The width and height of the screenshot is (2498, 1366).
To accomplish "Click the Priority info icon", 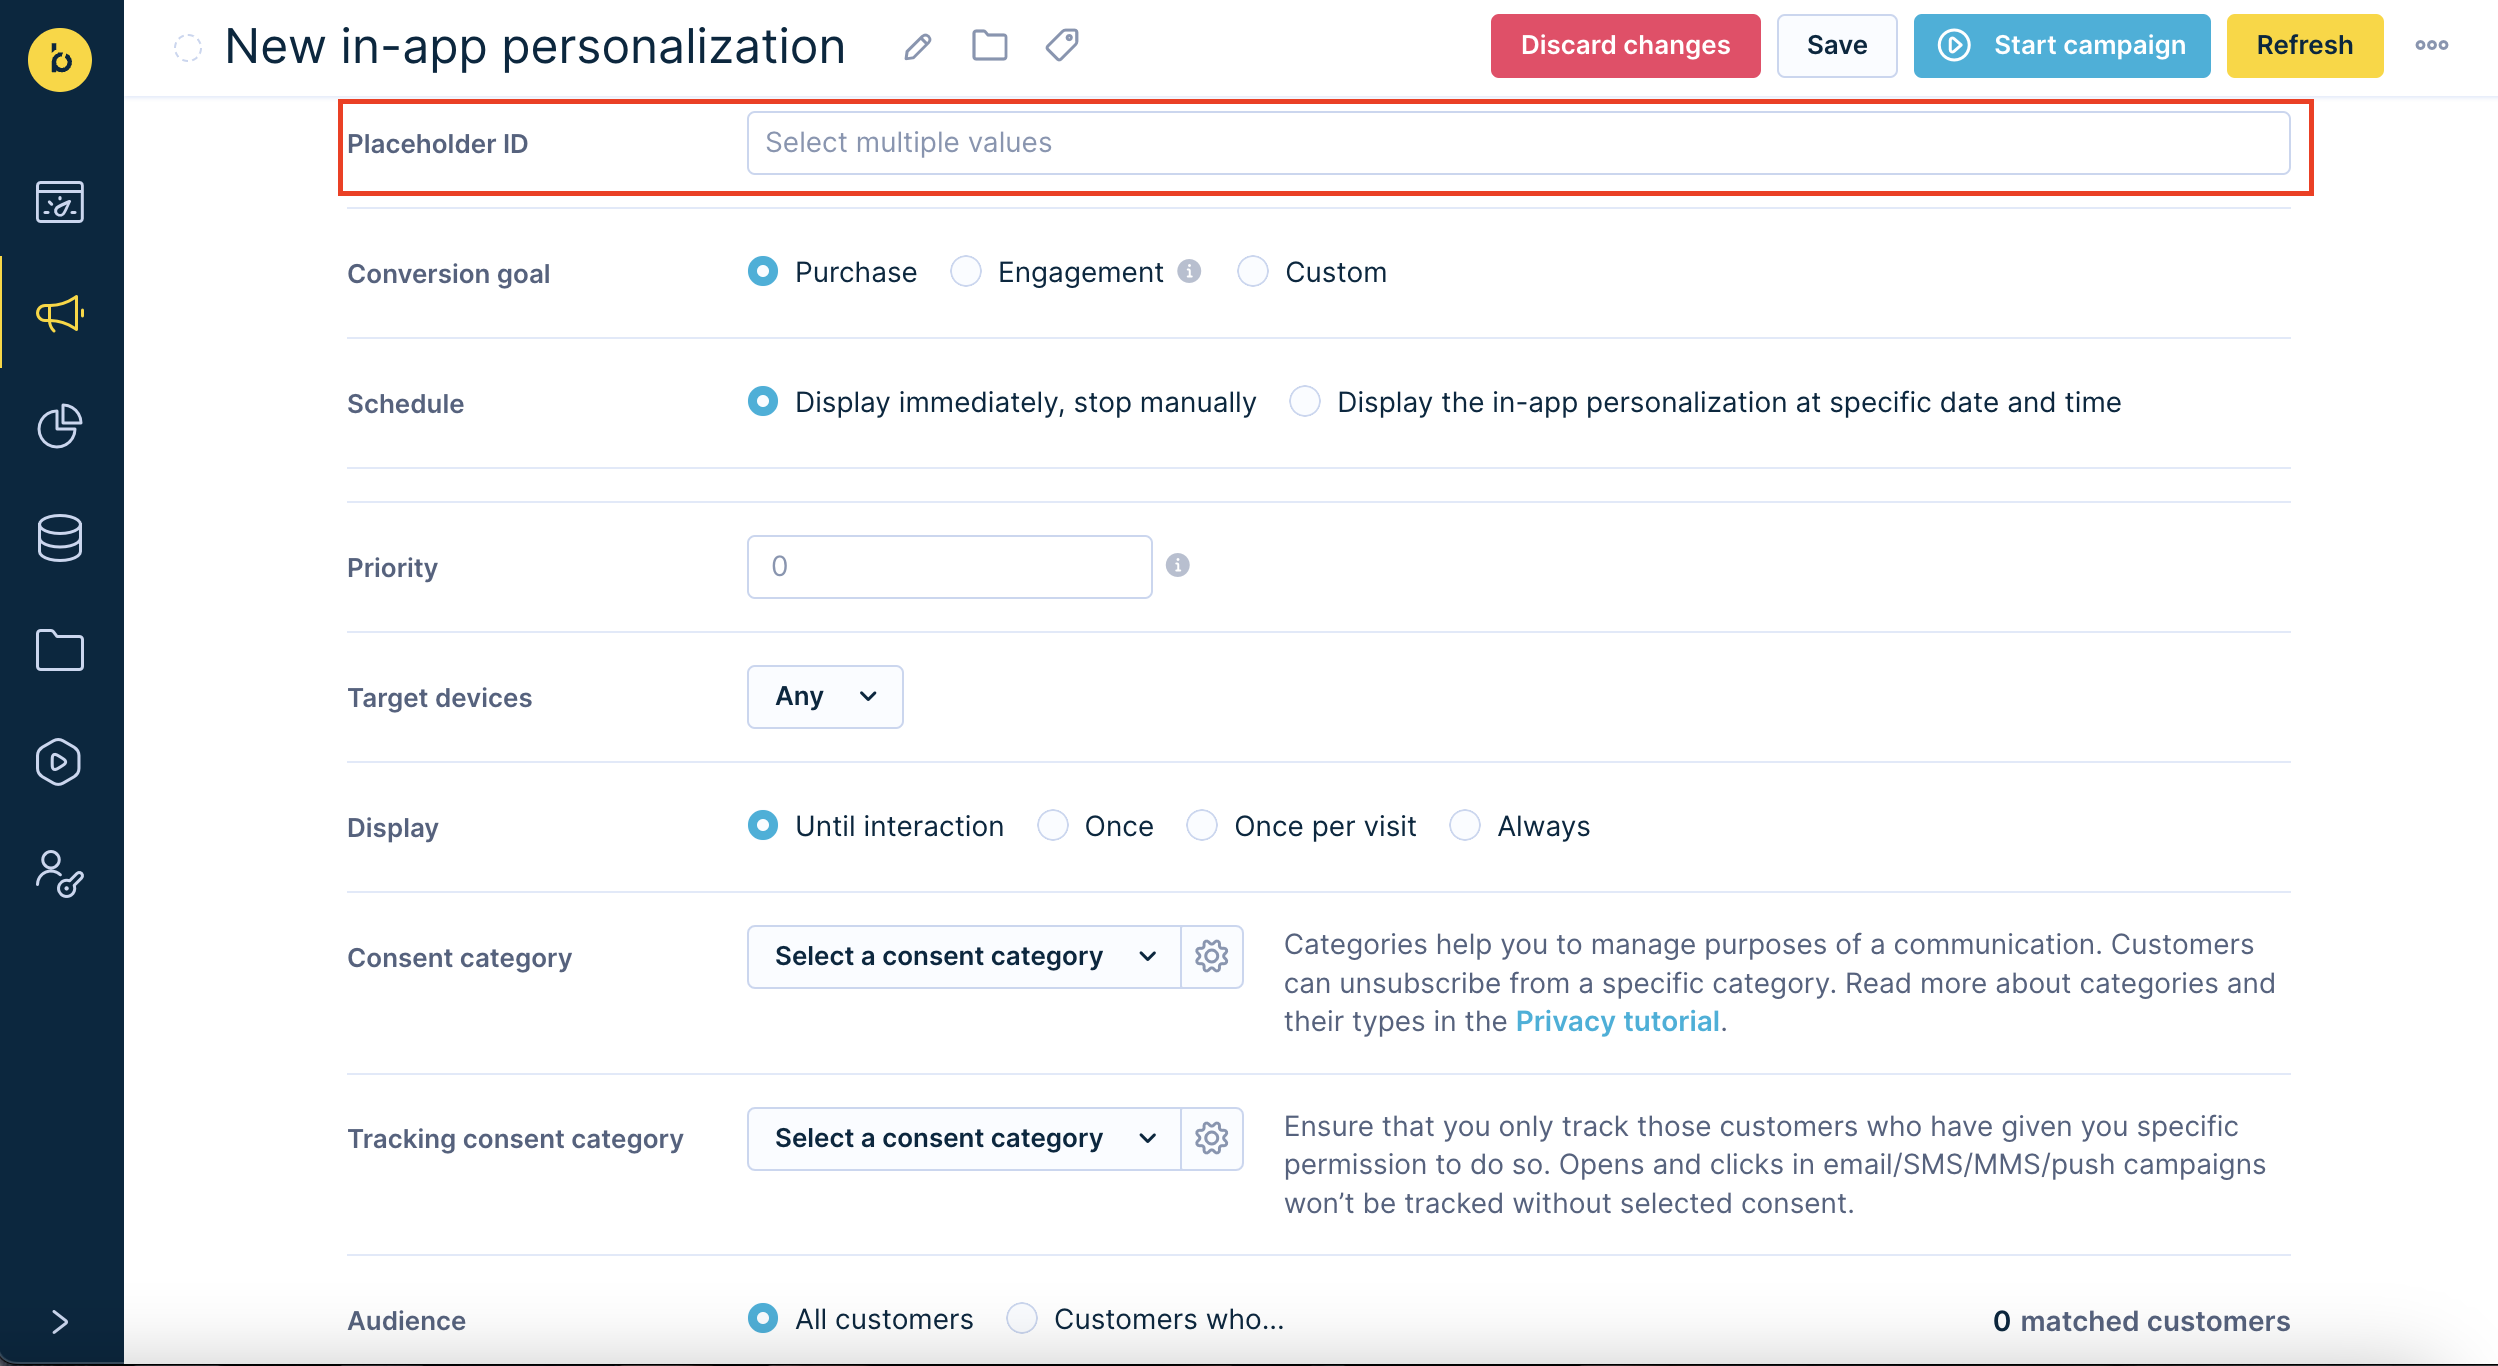I will point(1178,566).
